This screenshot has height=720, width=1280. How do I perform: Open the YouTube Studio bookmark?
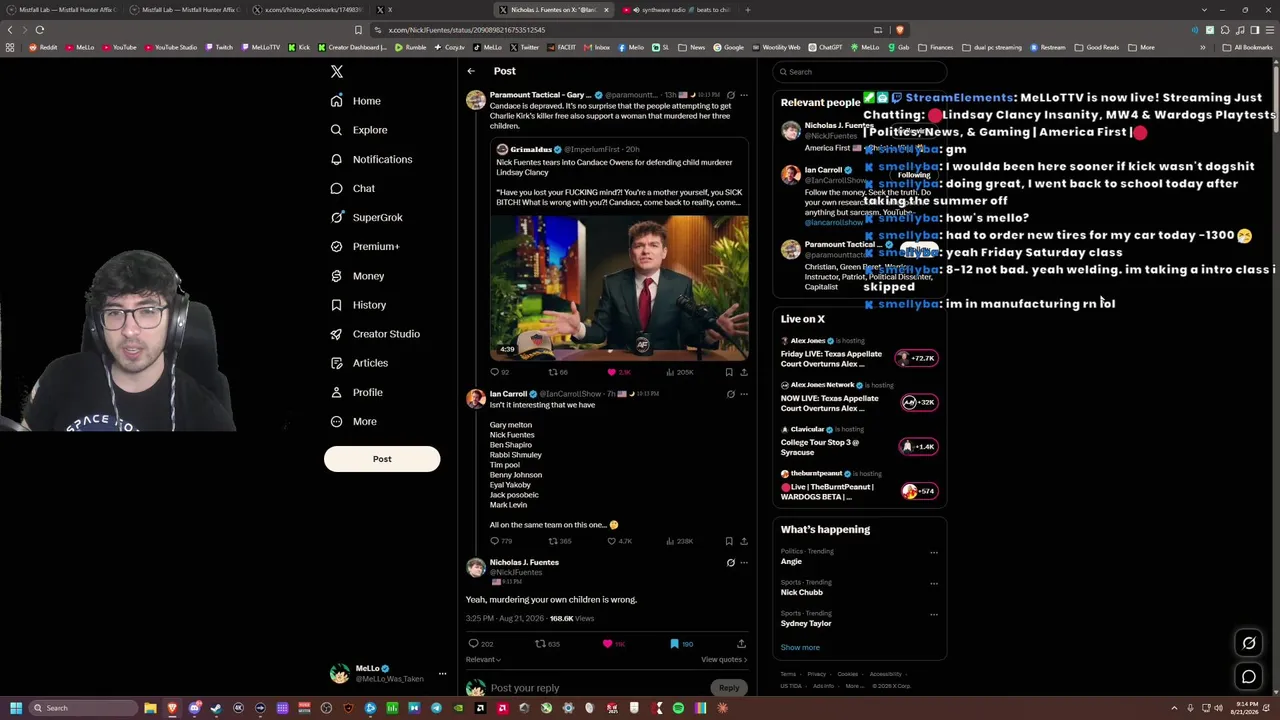pos(170,47)
